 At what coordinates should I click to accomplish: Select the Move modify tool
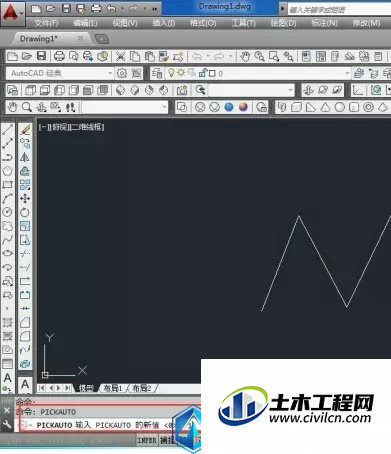[x=25, y=199]
